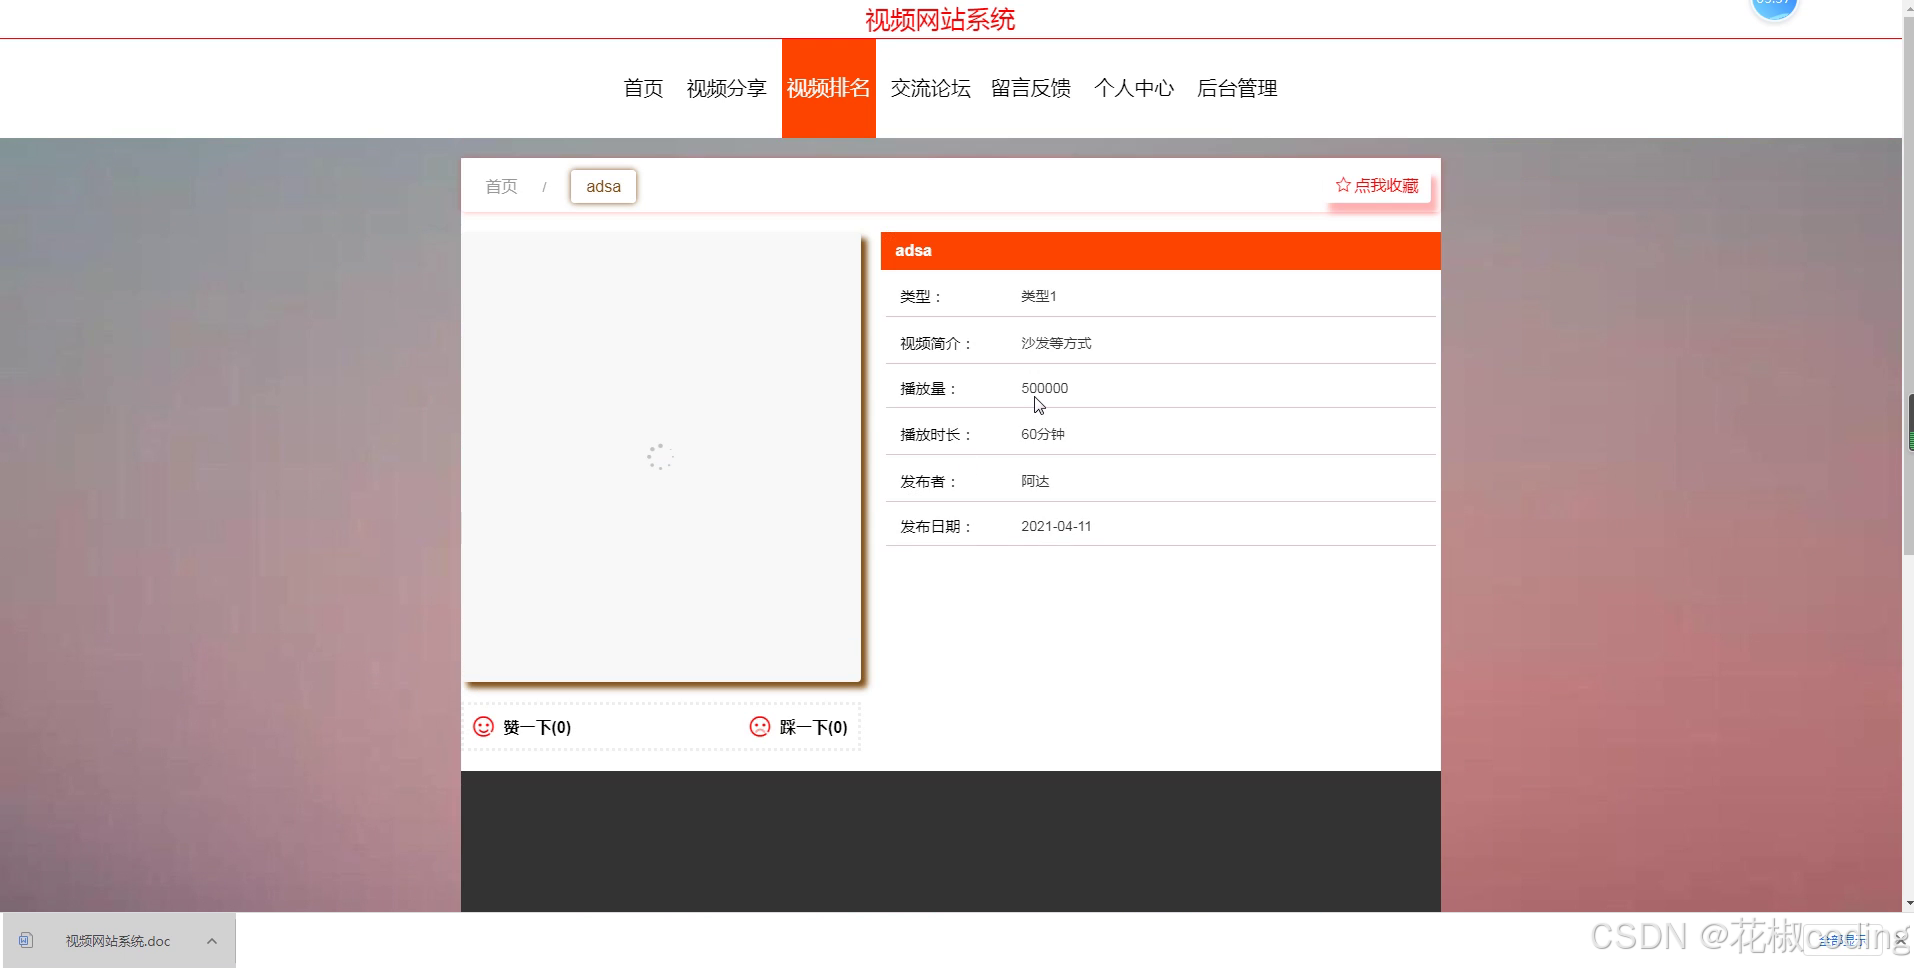Screen dimensions: 1914x968
Task: Click the star icon to favorite the video
Action: click(x=1344, y=185)
